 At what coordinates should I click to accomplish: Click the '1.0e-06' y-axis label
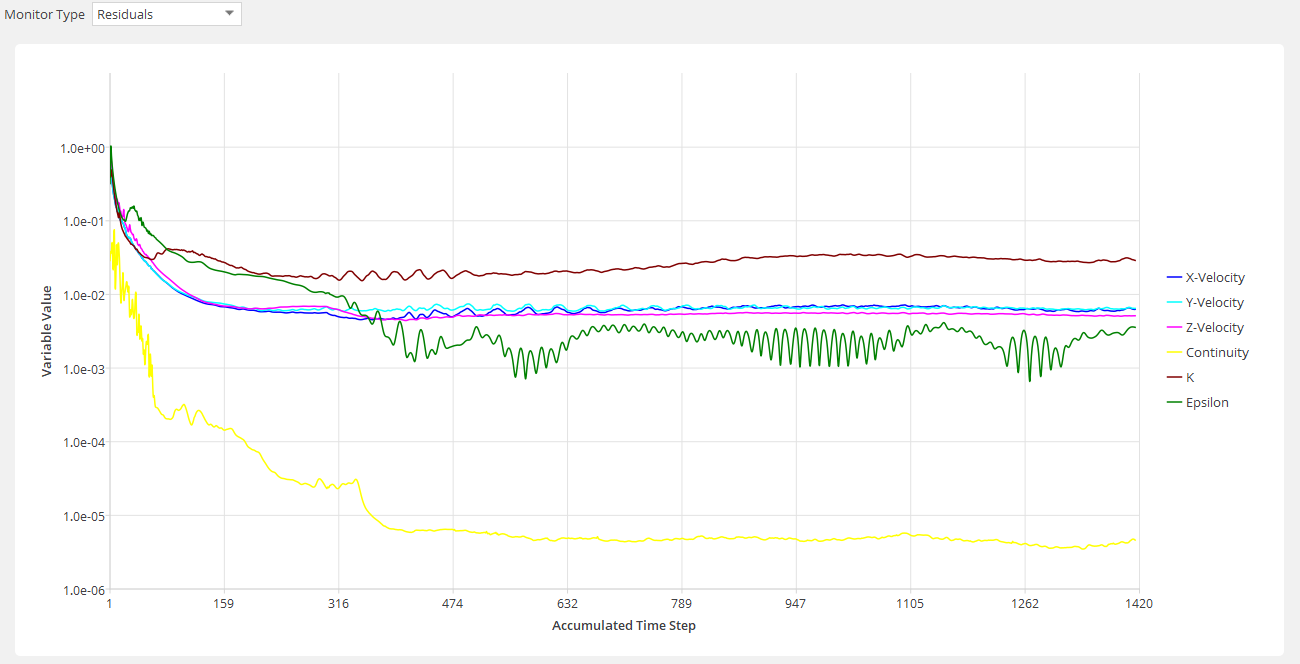(82, 590)
